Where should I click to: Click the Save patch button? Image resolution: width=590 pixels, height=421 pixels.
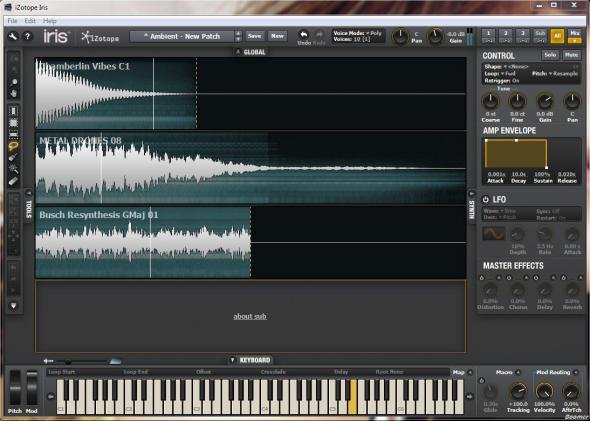click(x=254, y=36)
